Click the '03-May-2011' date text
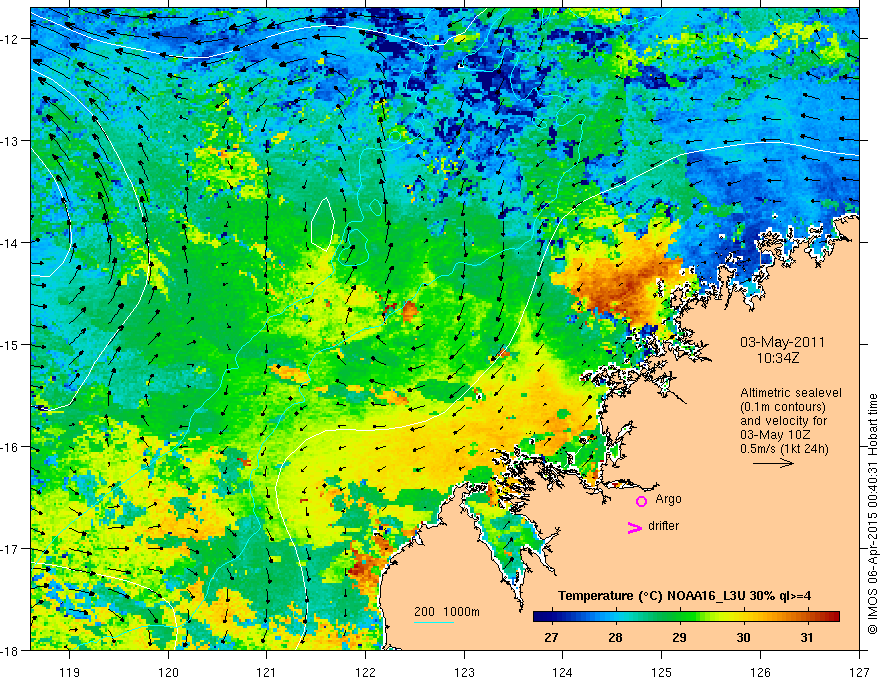Screen dimensions: 880x680 point(782,342)
